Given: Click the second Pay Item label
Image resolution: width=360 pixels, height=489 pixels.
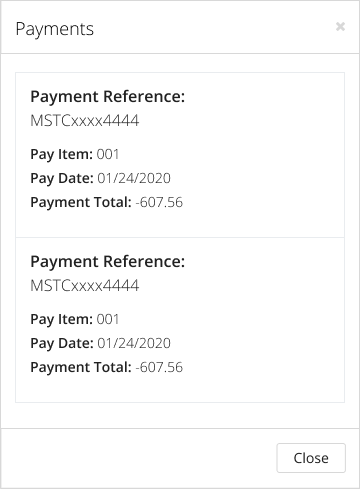Looking at the screenshot, I should tap(62, 319).
